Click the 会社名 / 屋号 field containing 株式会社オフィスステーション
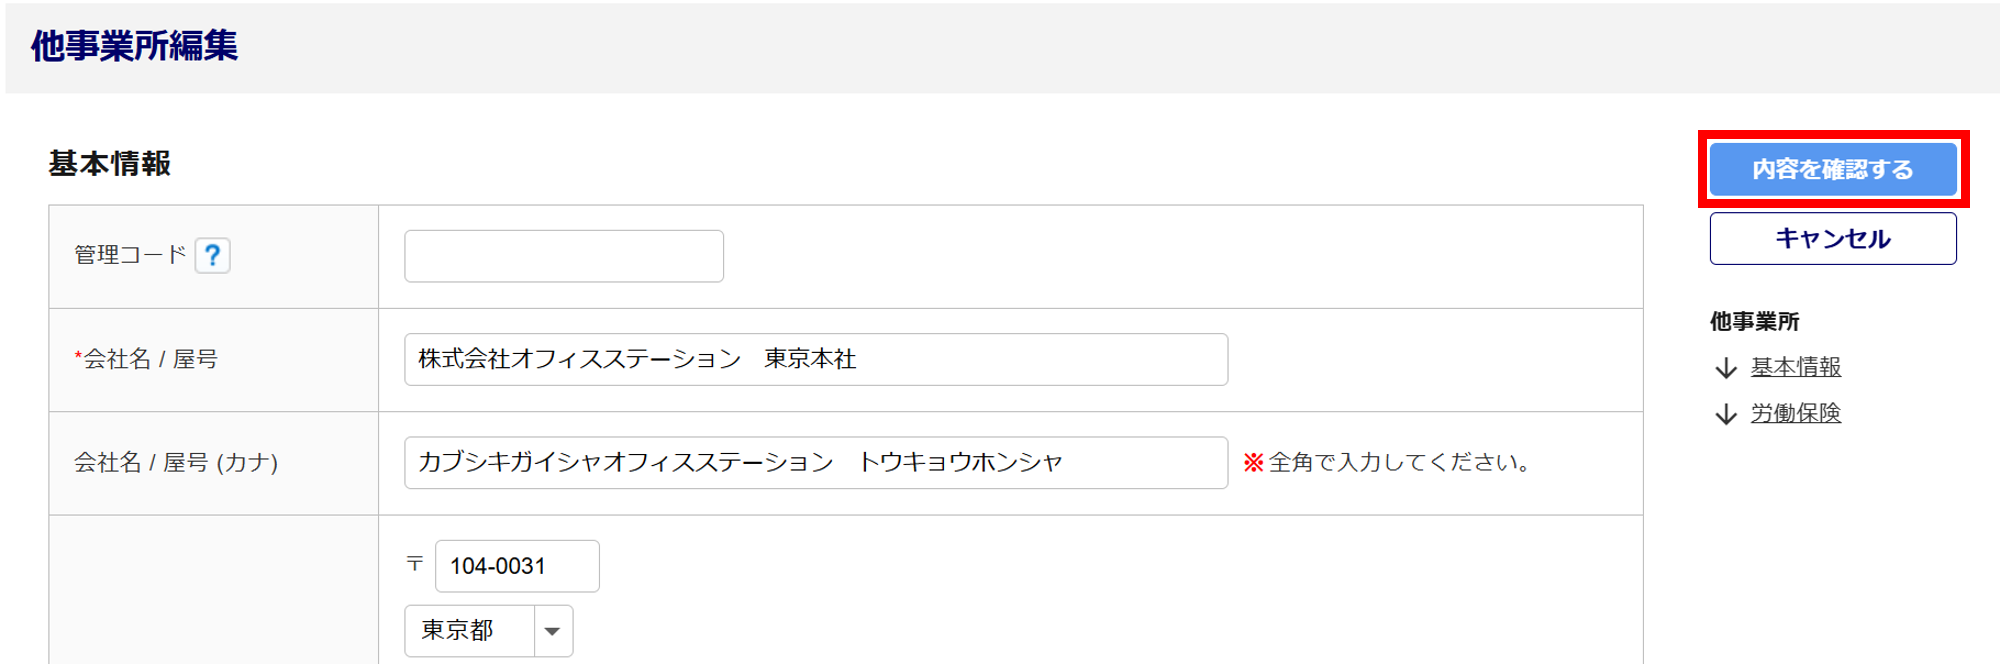Image resolution: width=2000 pixels, height=664 pixels. [x=815, y=359]
